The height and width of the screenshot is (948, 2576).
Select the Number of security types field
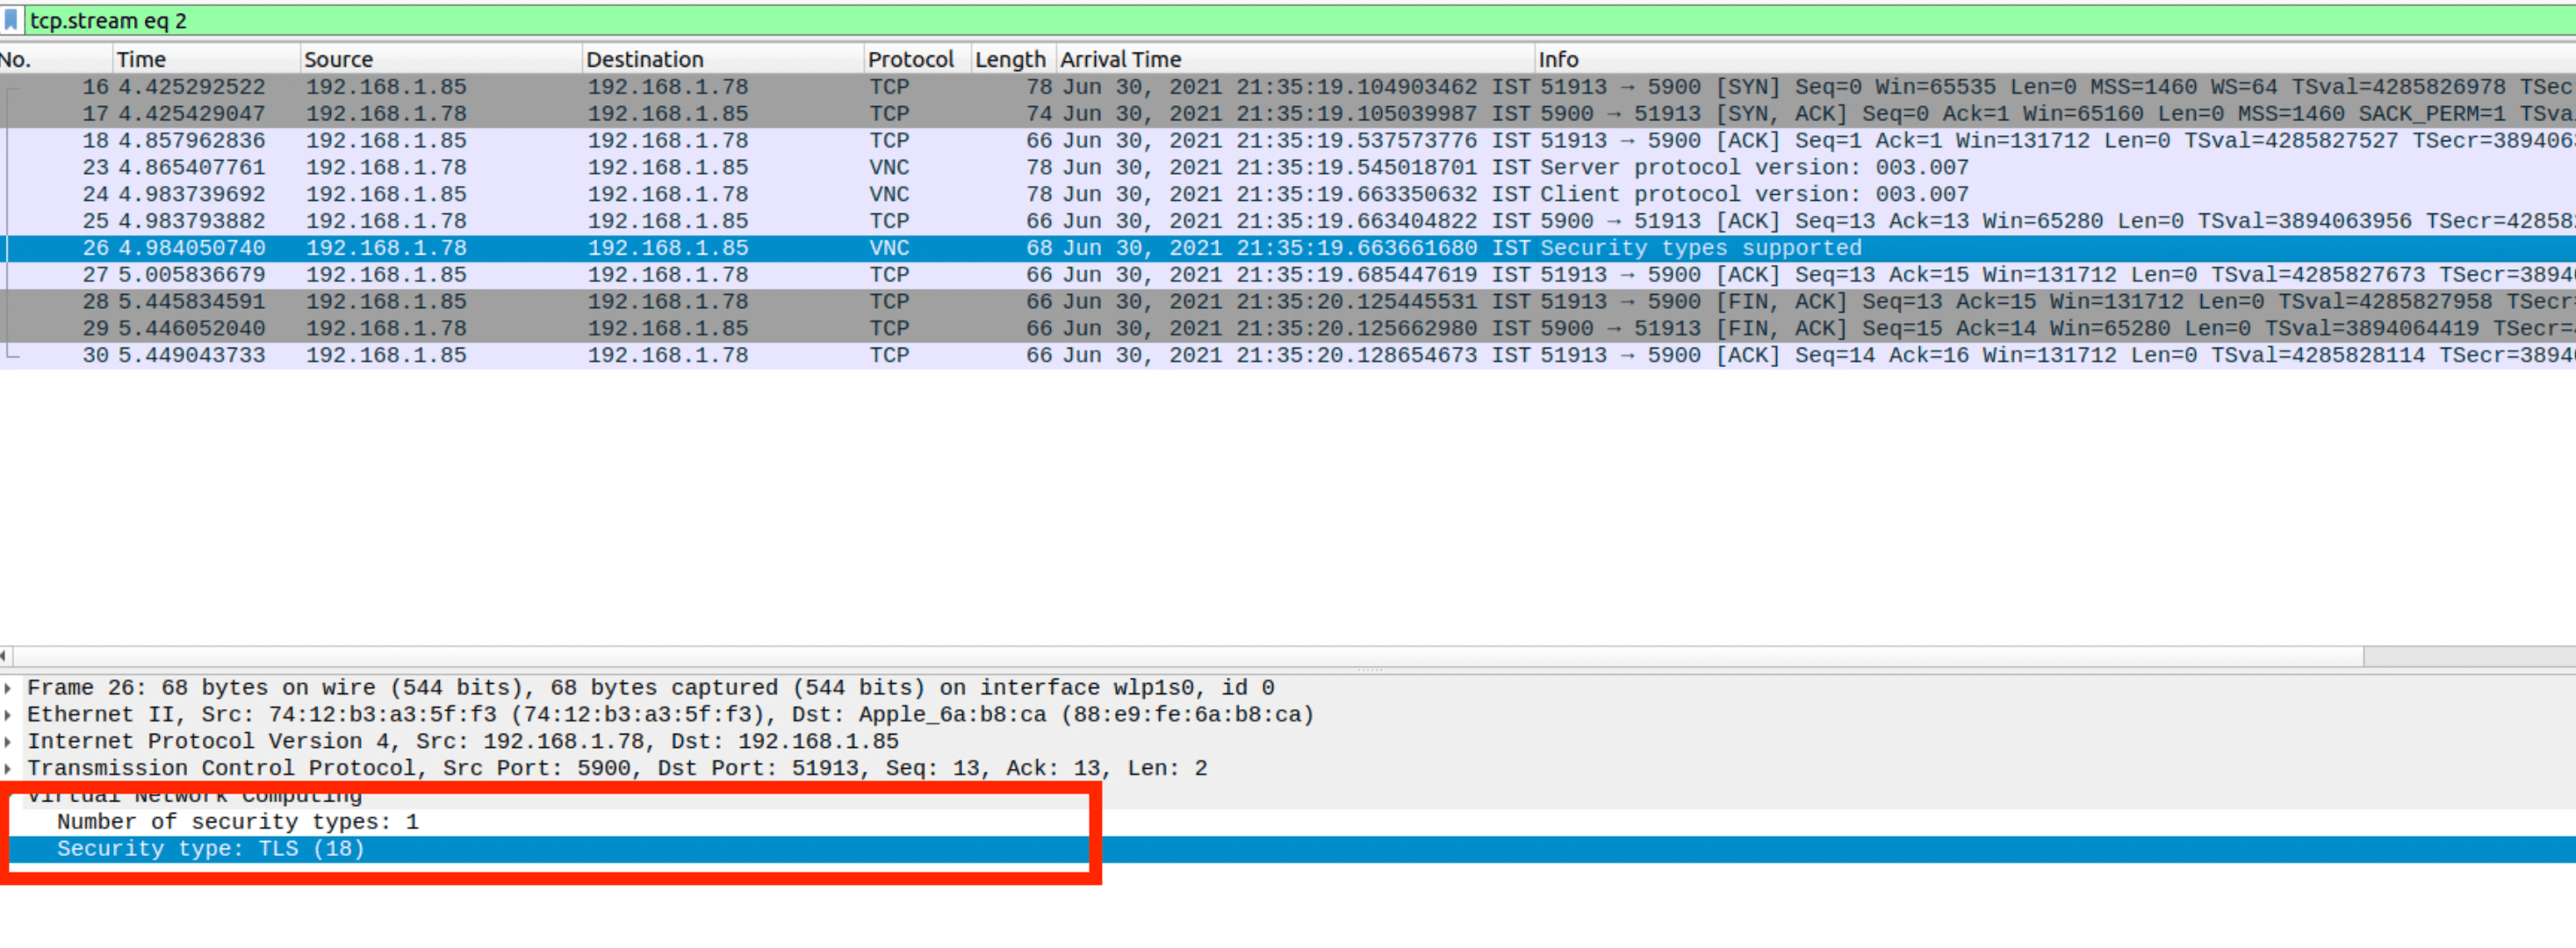pos(237,822)
